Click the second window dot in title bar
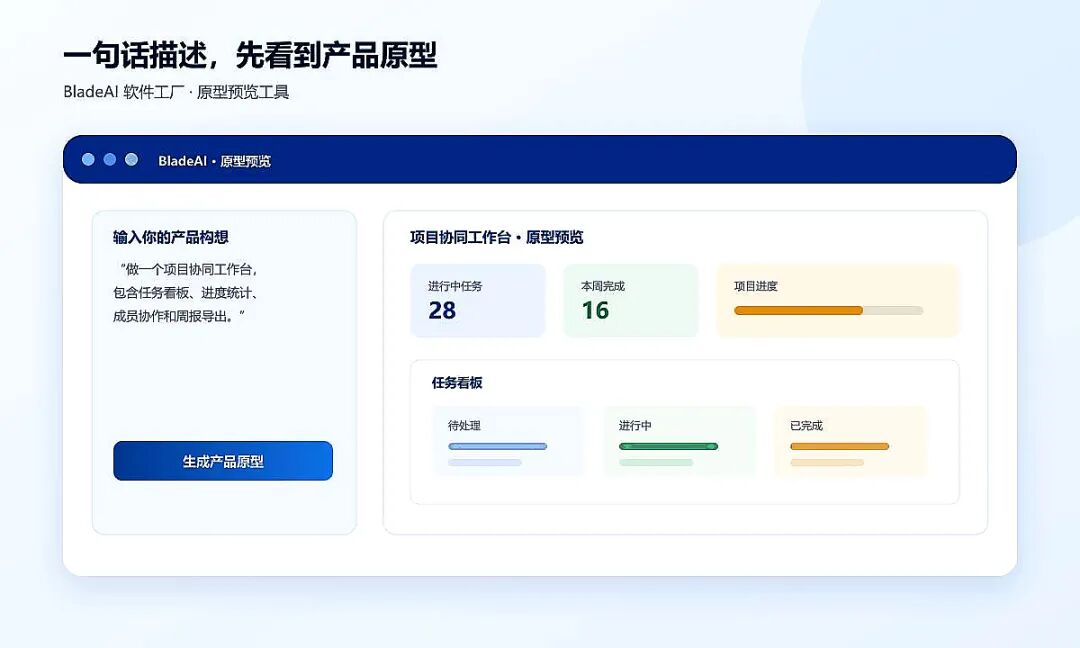Viewport: 1080px width, 648px height. coord(110,160)
